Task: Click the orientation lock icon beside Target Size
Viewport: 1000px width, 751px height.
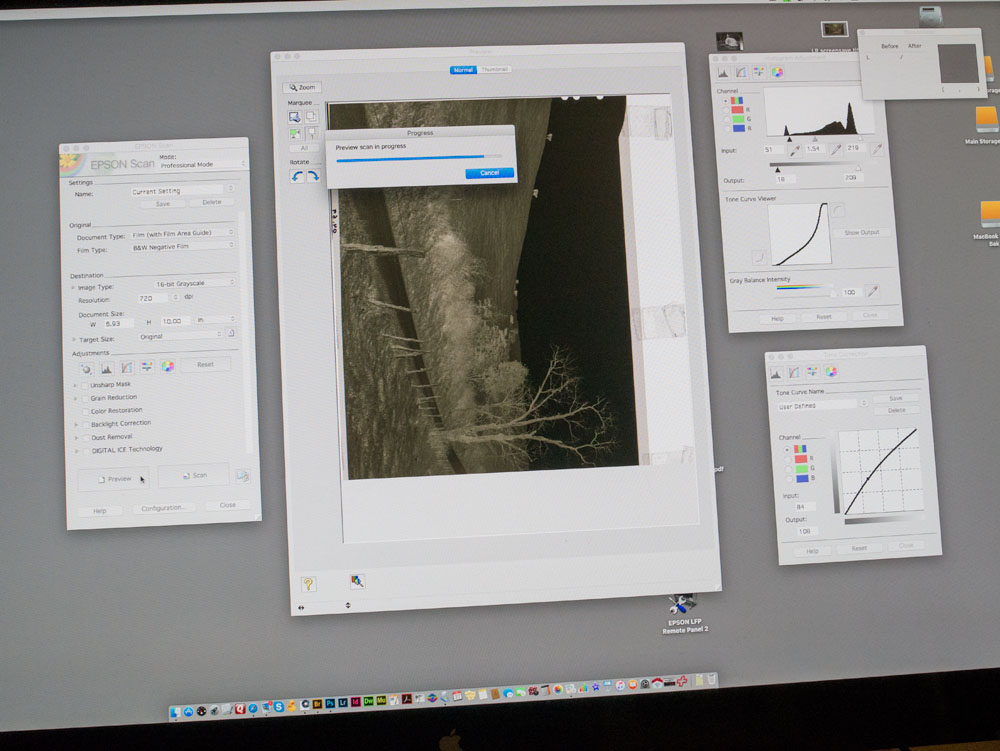Action: (232, 333)
